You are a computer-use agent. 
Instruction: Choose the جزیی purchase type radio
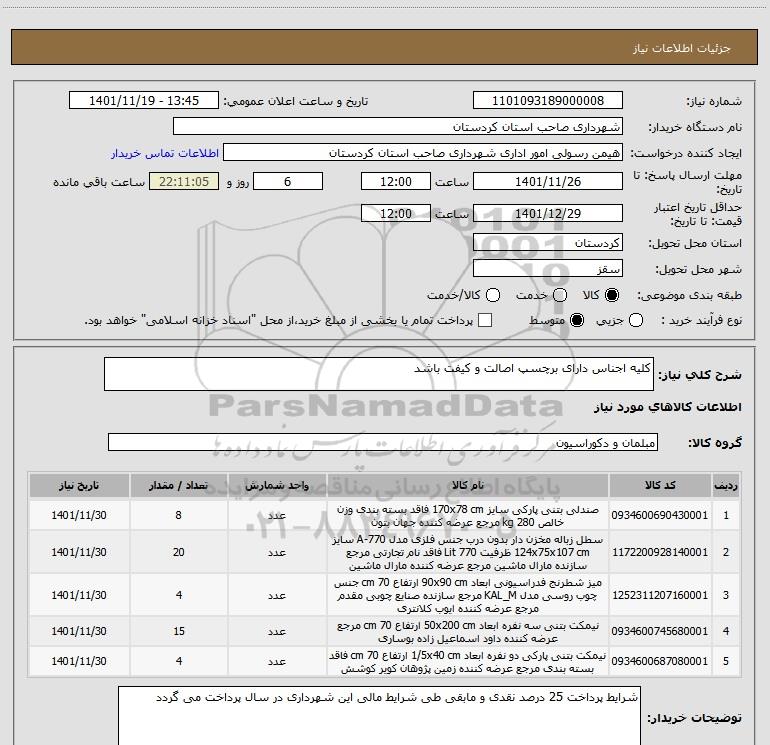(x=636, y=320)
